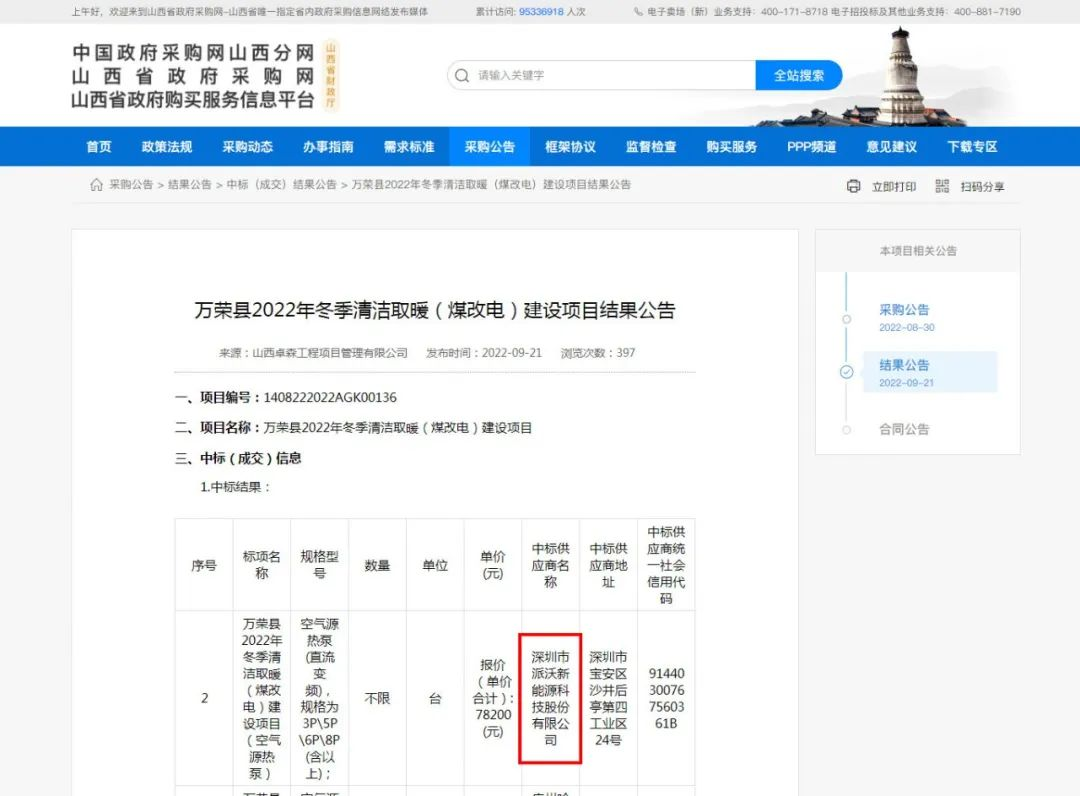The width and height of the screenshot is (1080, 796).
Task: Click the search magnifier icon
Action: click(461, 75)
